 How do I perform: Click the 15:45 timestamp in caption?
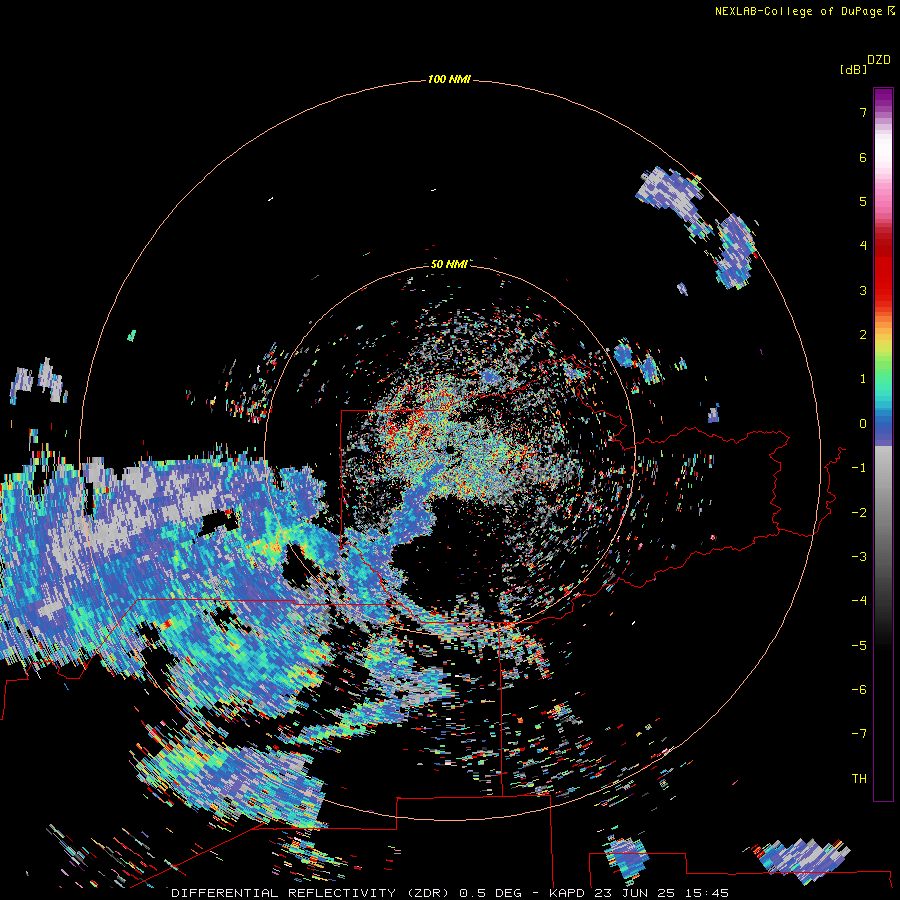coord(709,893)
